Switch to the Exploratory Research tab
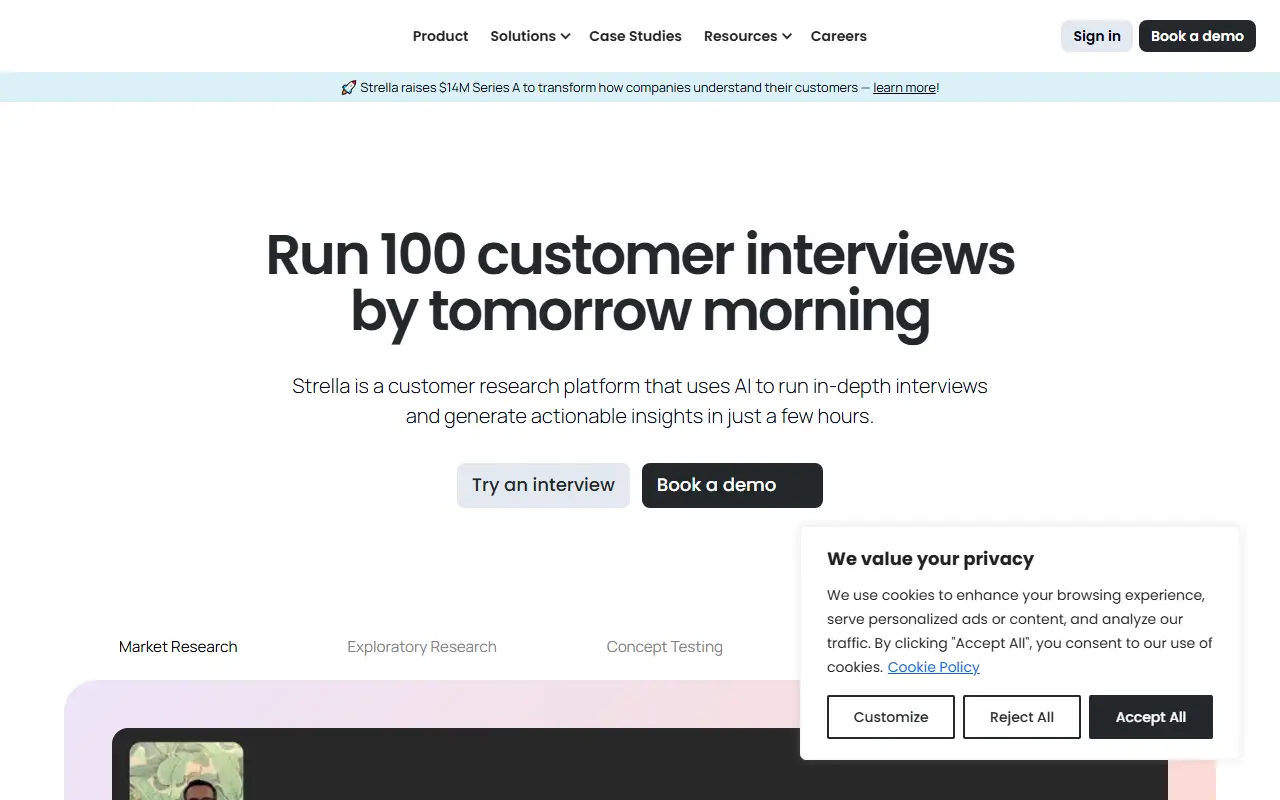1280x800 pixels. click(422, 647)
